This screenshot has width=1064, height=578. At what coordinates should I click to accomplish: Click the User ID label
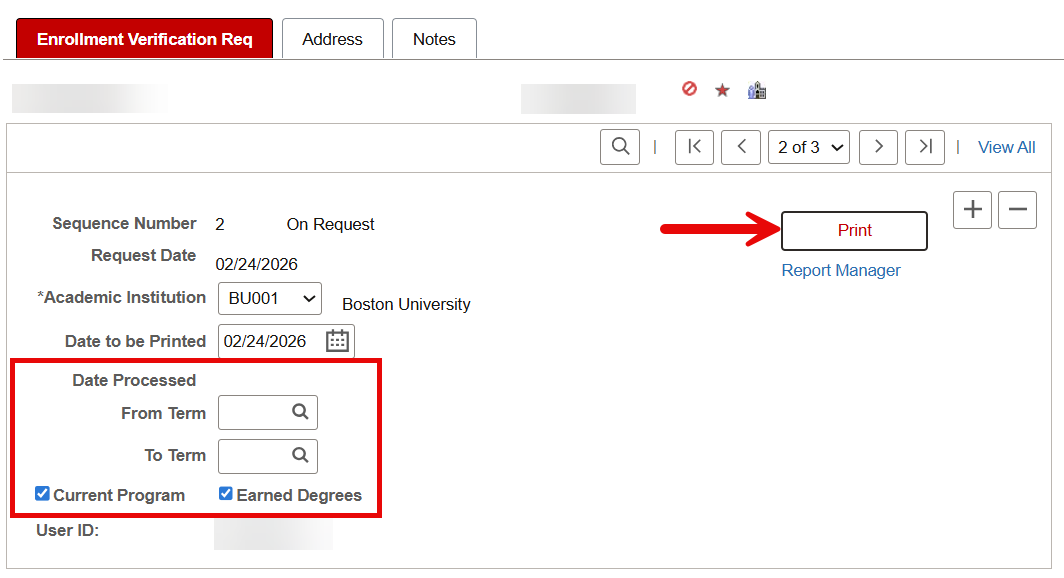tap(68, 530)
